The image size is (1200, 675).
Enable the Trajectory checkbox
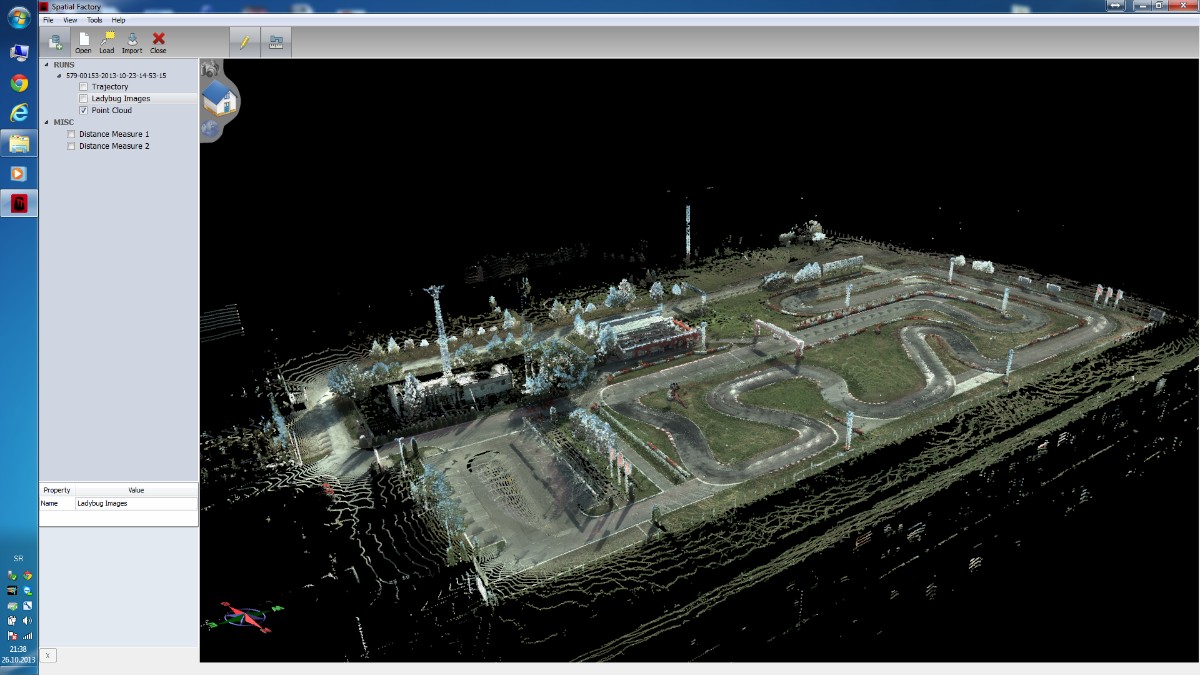point(84,87)
